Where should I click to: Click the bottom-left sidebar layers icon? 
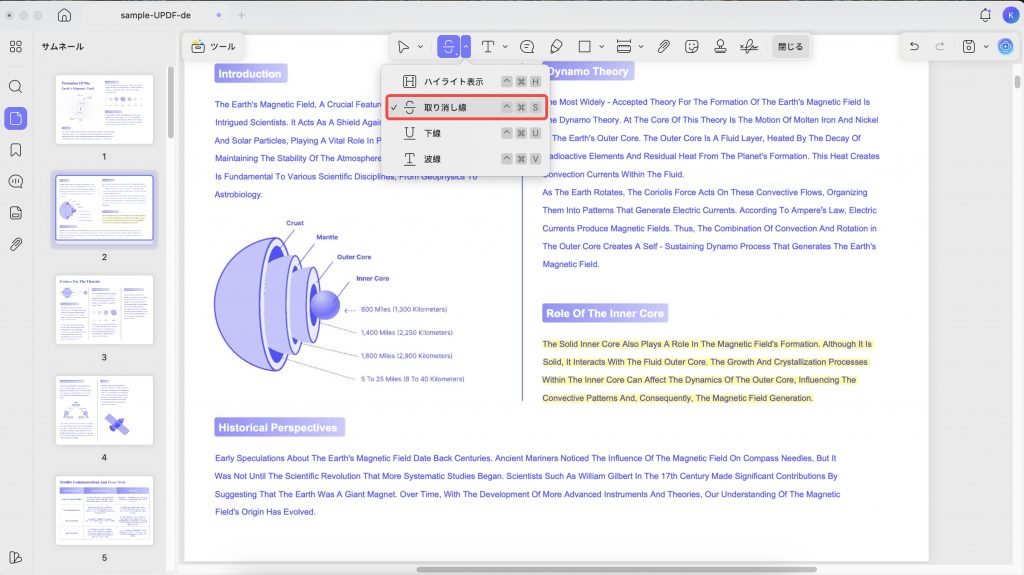click(16, 557)
